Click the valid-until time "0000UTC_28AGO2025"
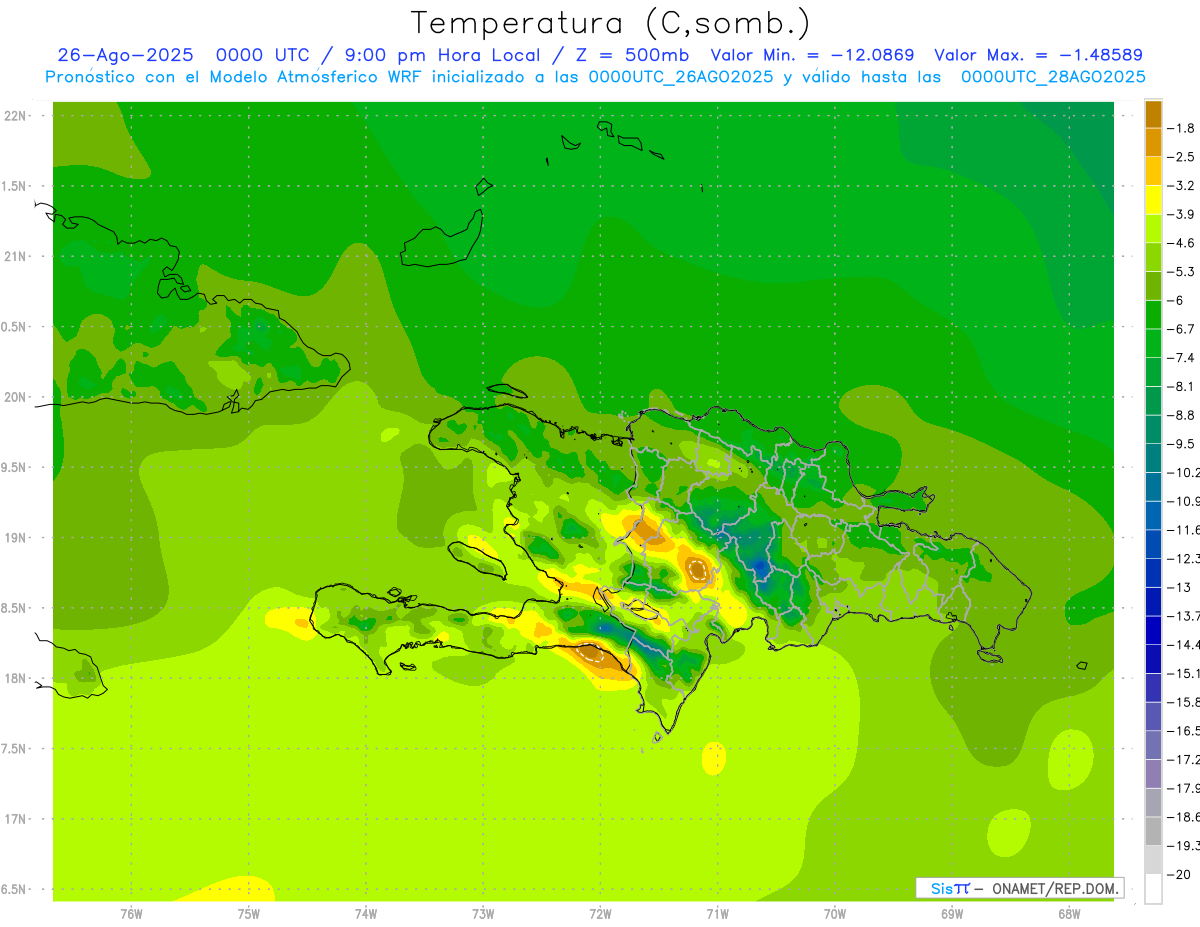 click(1053, 77)
